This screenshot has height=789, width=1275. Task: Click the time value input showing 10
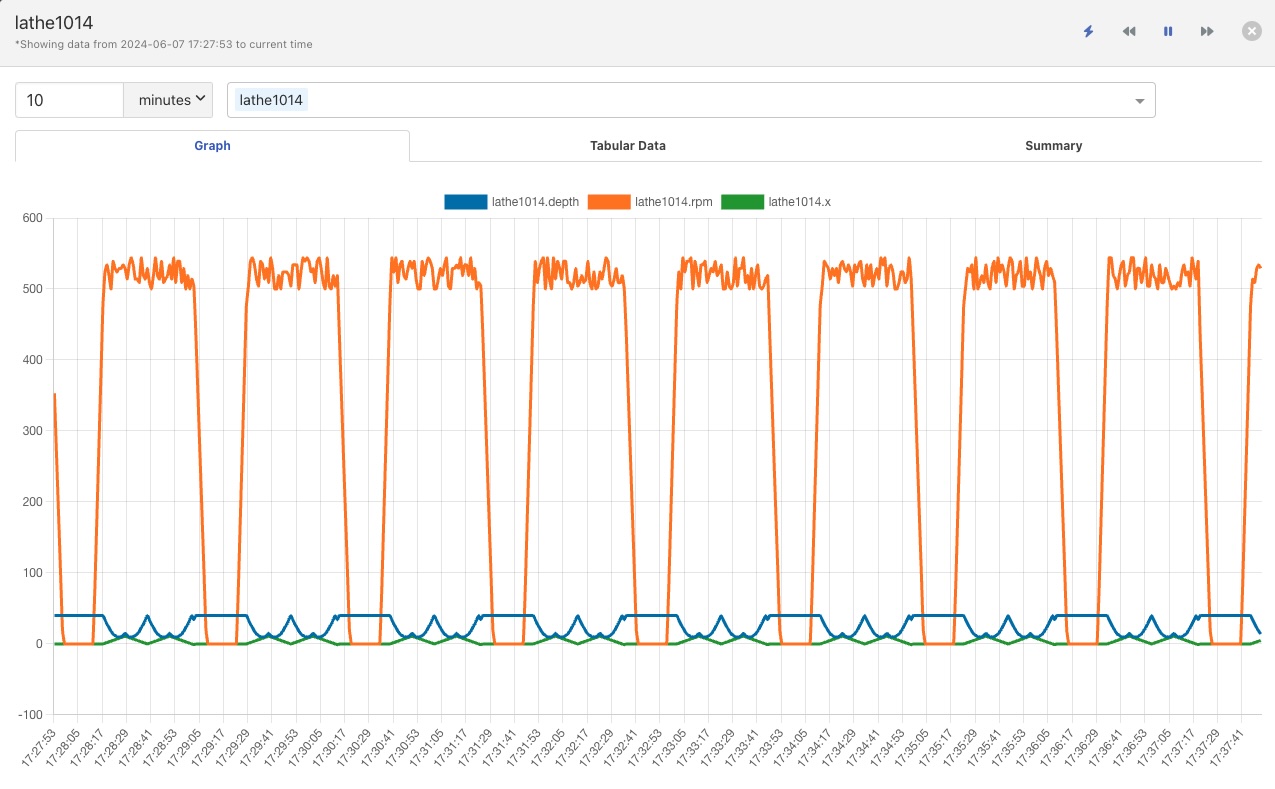(x=69, y=100)
